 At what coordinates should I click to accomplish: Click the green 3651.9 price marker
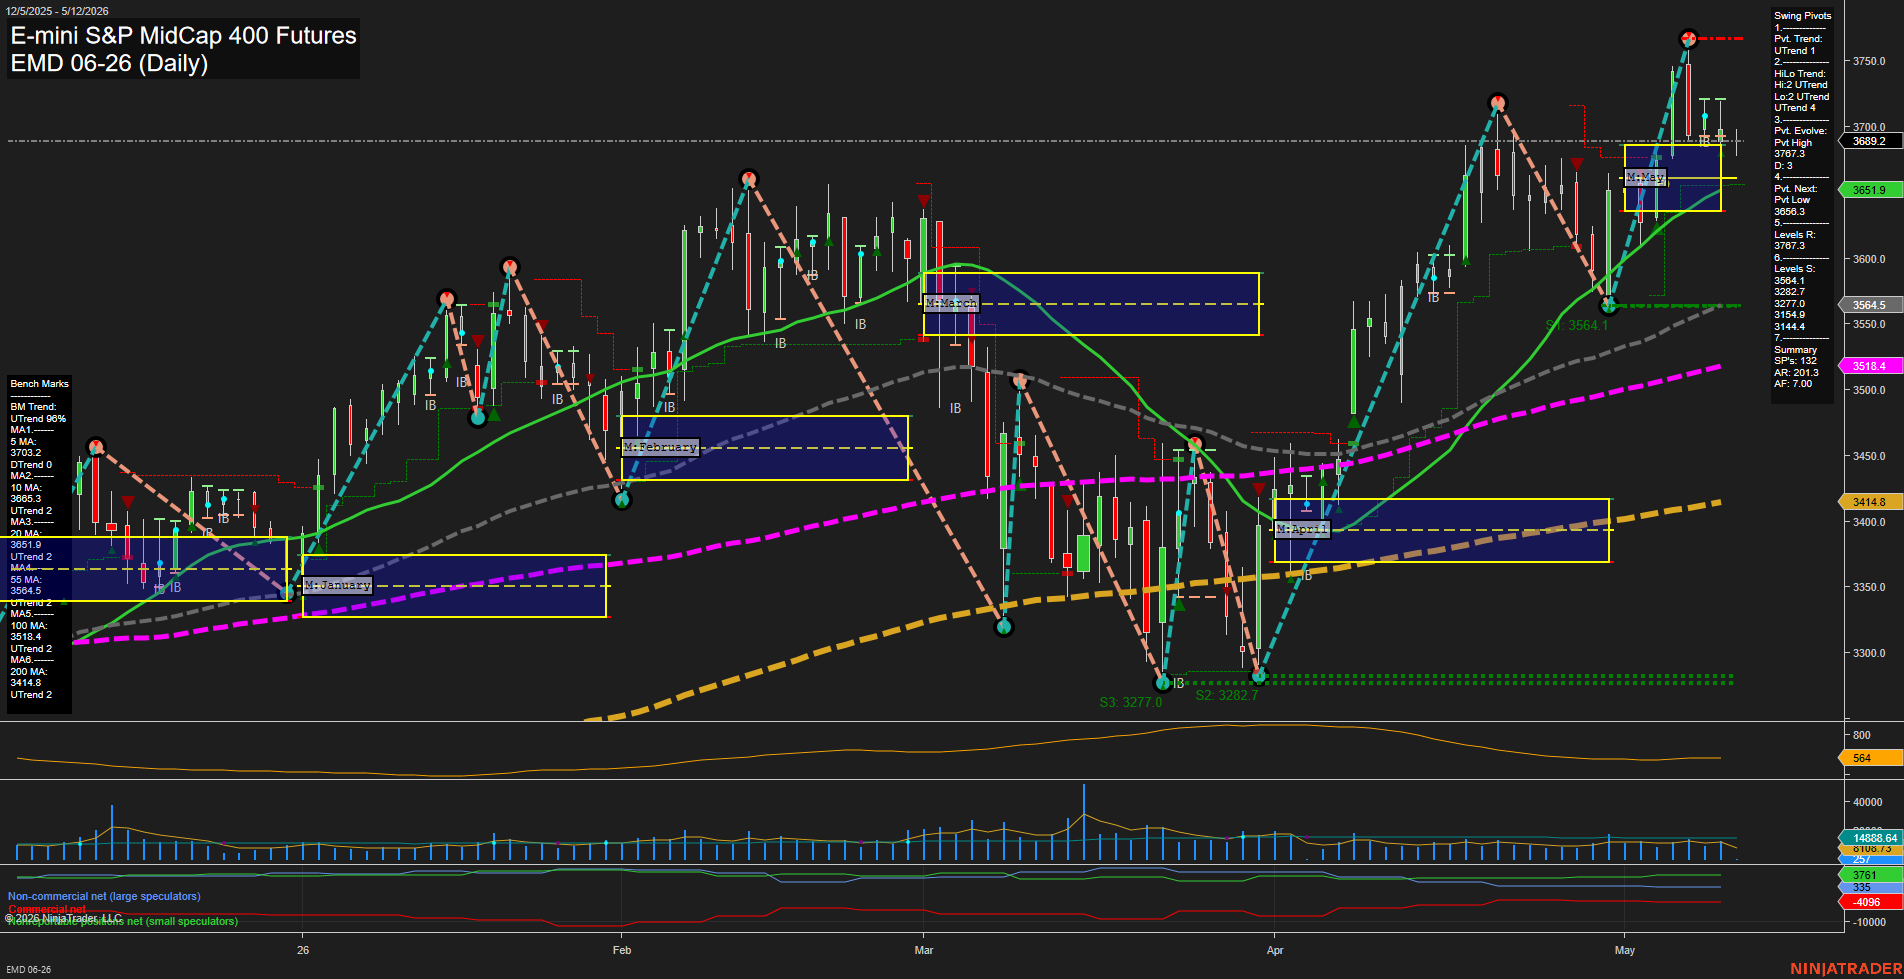click(x=1869, y=190)
